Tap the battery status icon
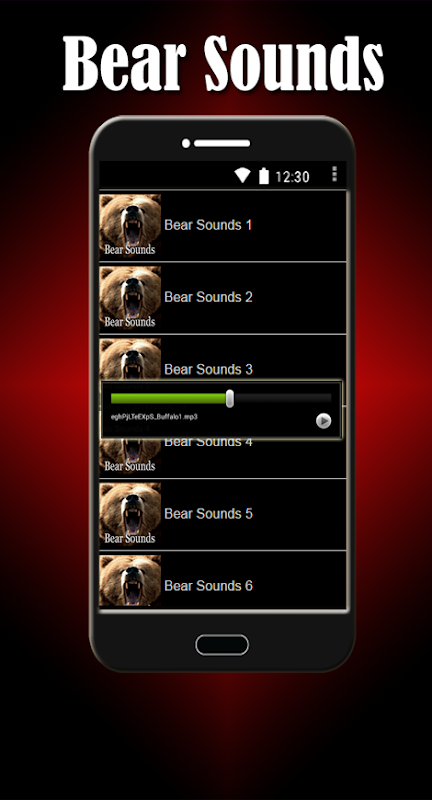 click(264, 176)
